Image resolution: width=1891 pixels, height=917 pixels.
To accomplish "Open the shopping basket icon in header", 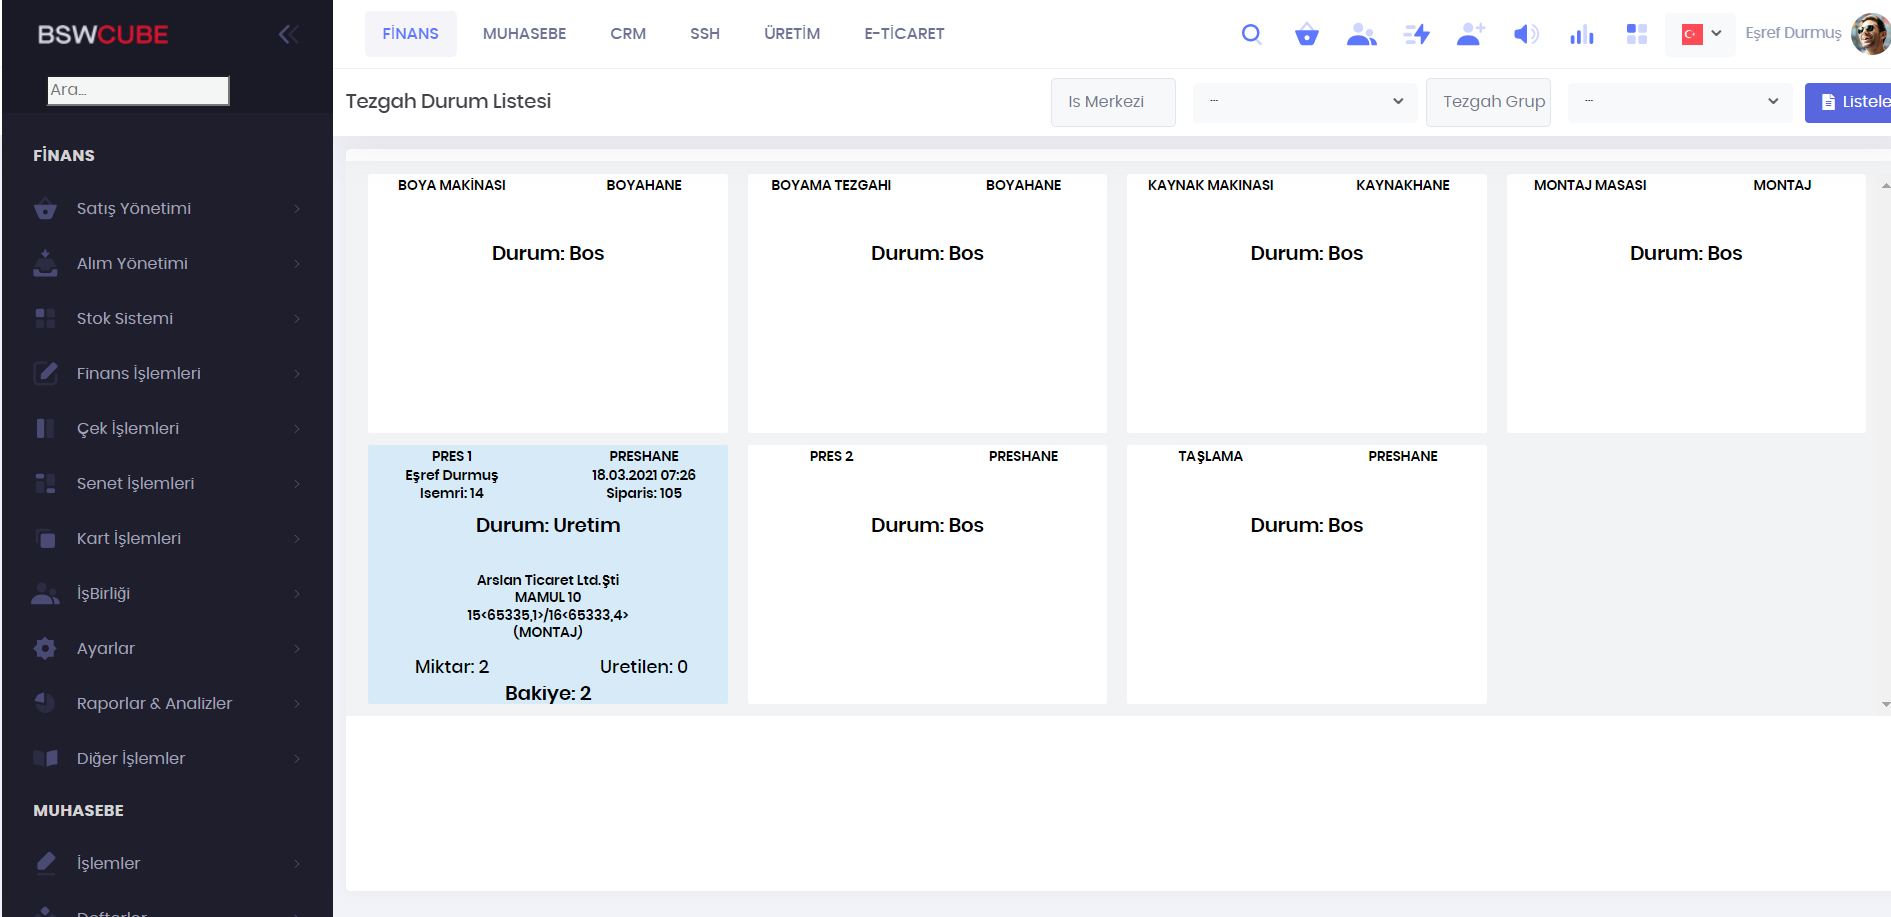I will [x=1306, y=35].
